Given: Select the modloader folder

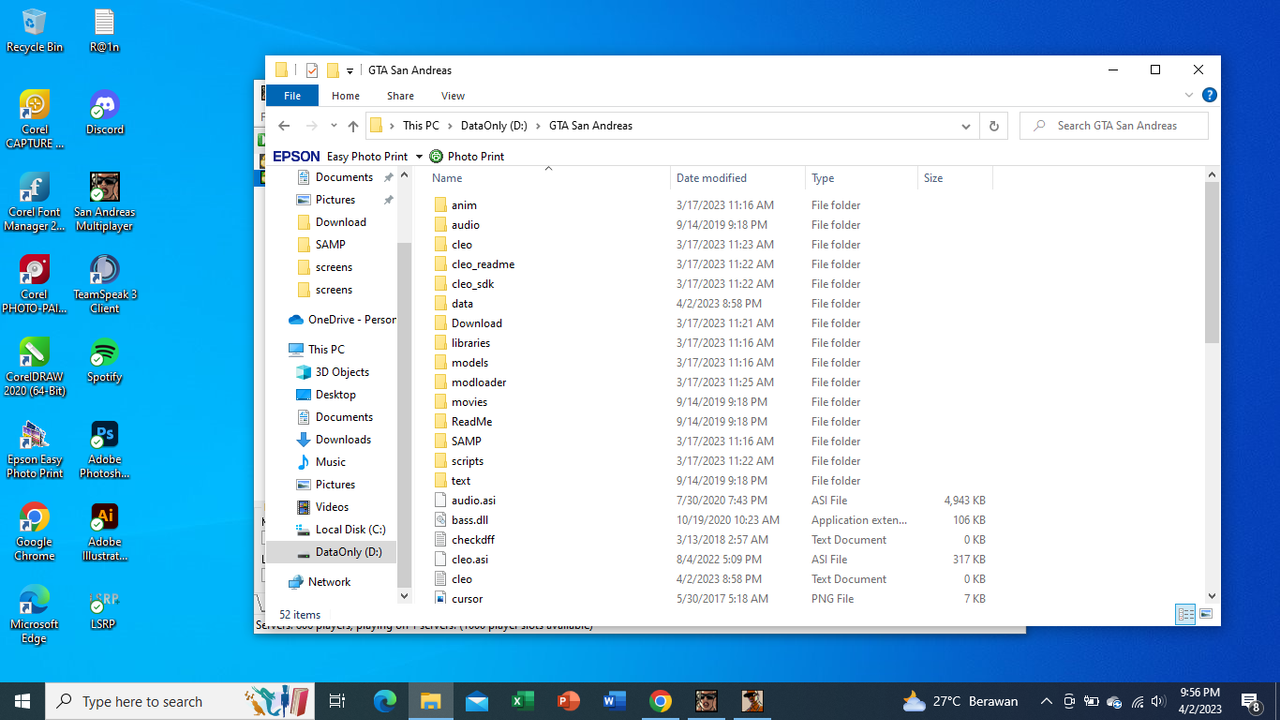Looking at the screenshot, I should coord(478,382).
